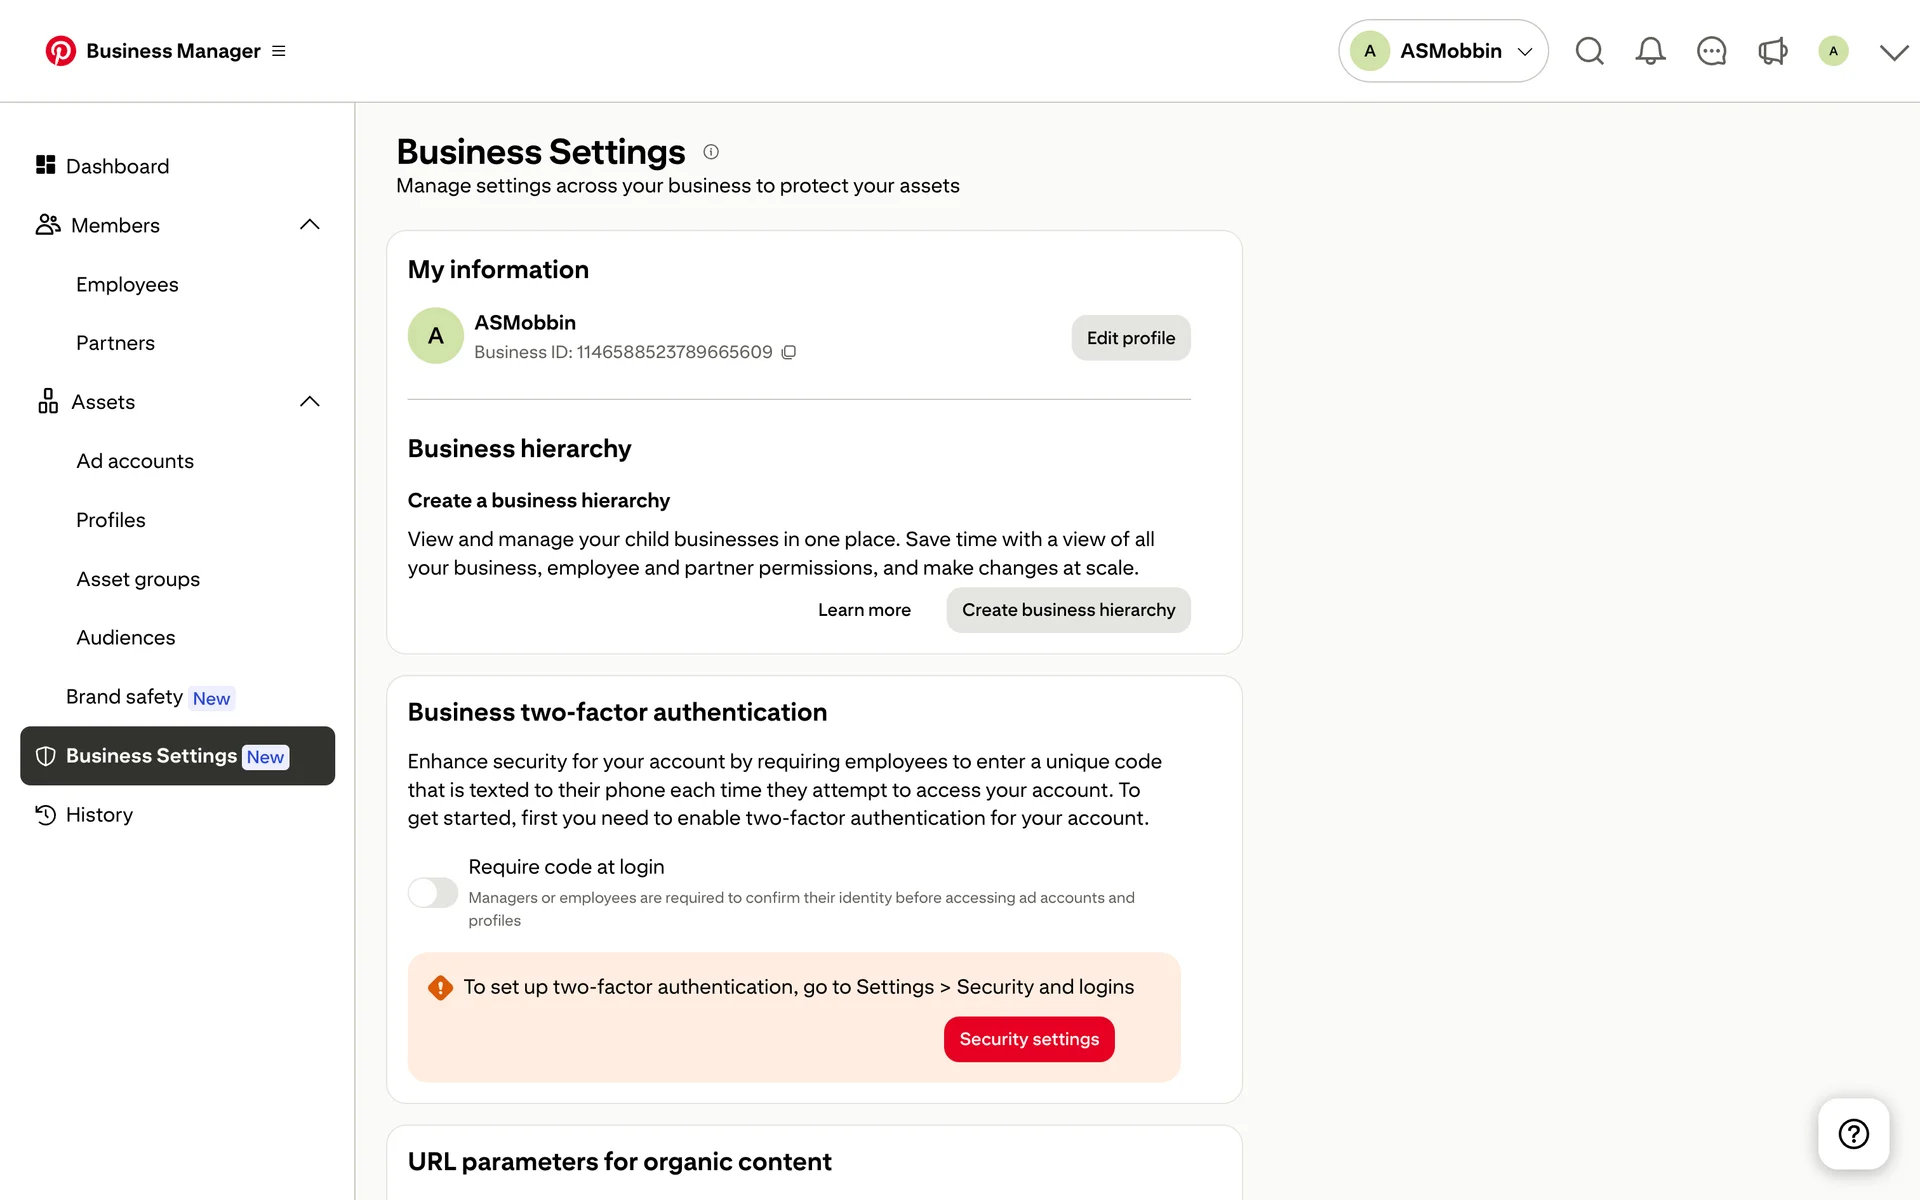Image resolution: width=1920 pixels, height=1200 pixels.
Task: Copy Business ID using copy icon
Action: click(x=789, y=352)
